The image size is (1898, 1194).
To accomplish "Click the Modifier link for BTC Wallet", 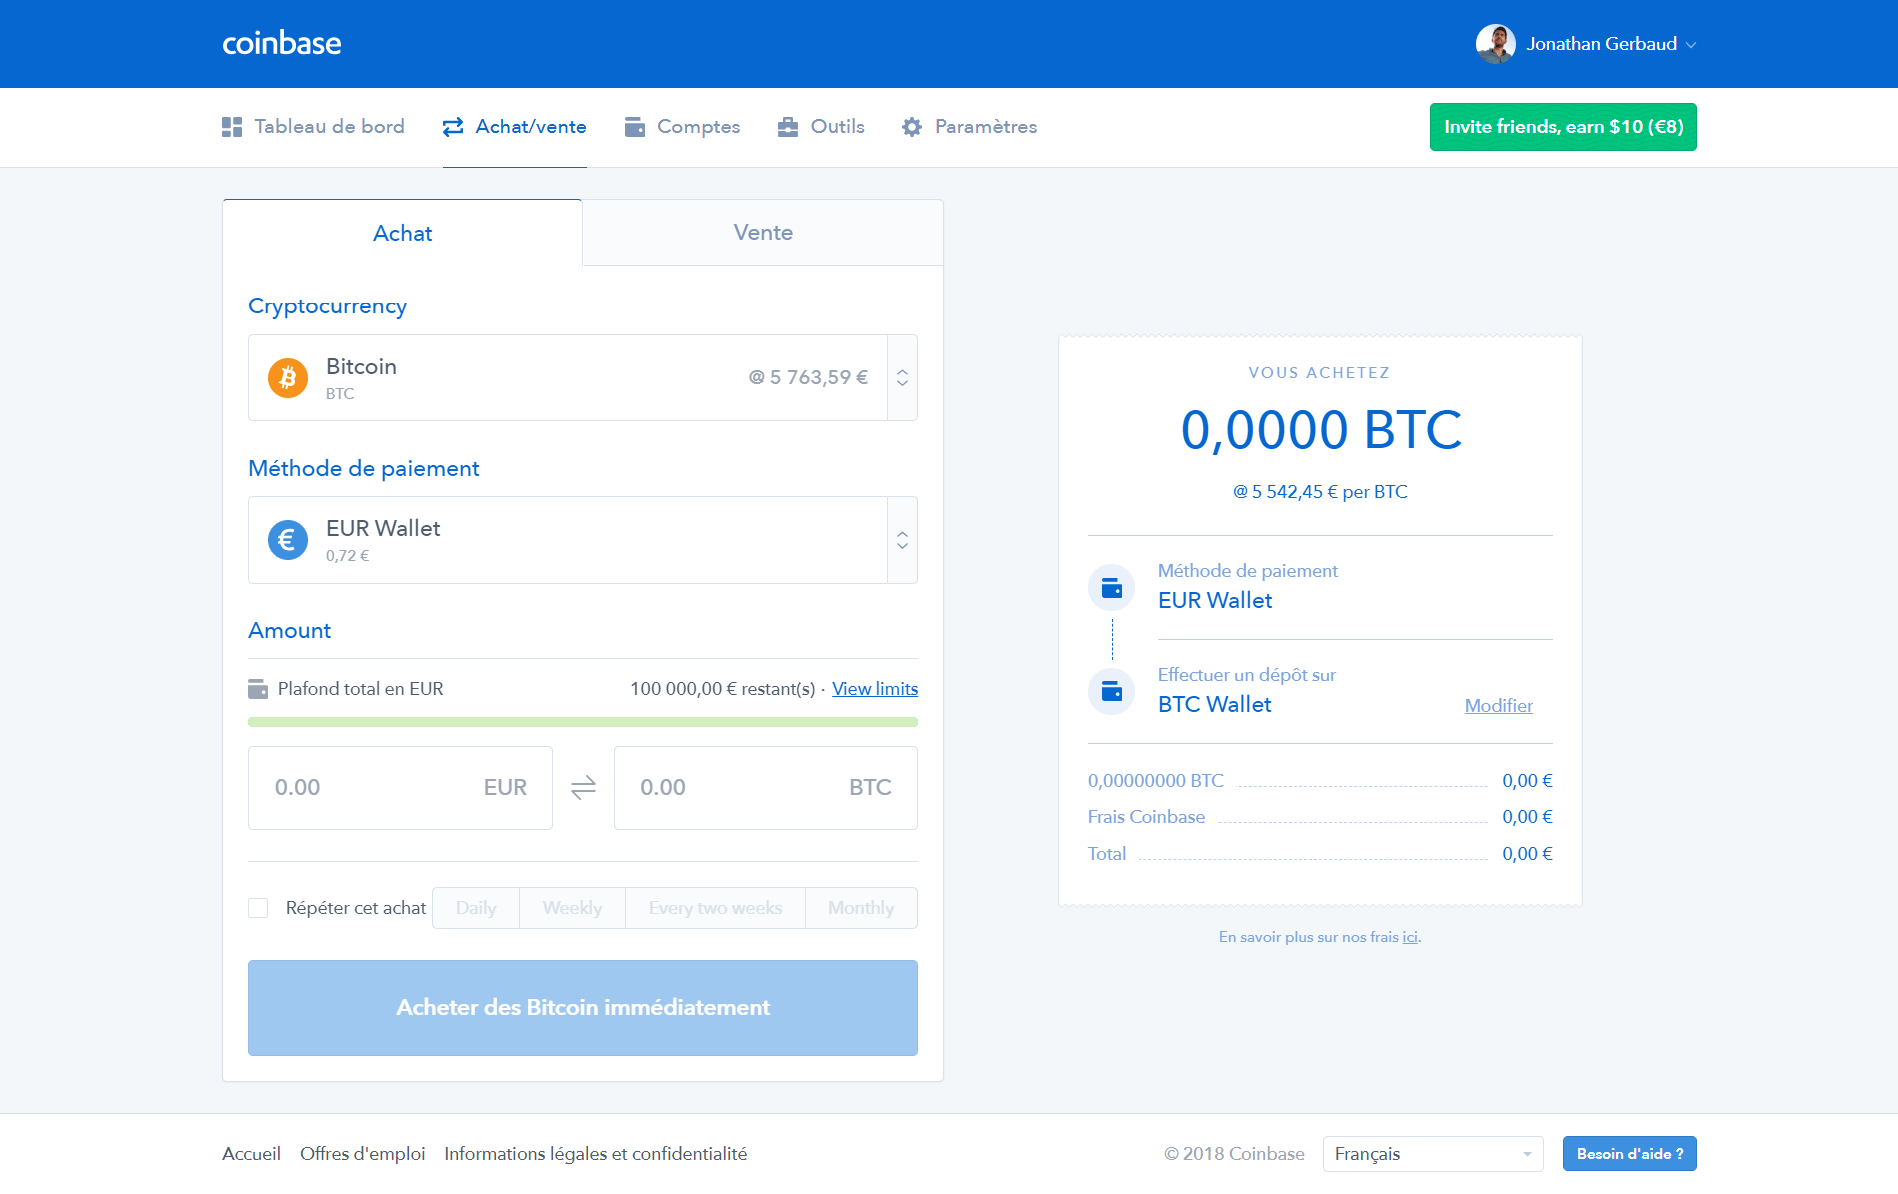I will pyautogui.click(x=1498, y=706).
